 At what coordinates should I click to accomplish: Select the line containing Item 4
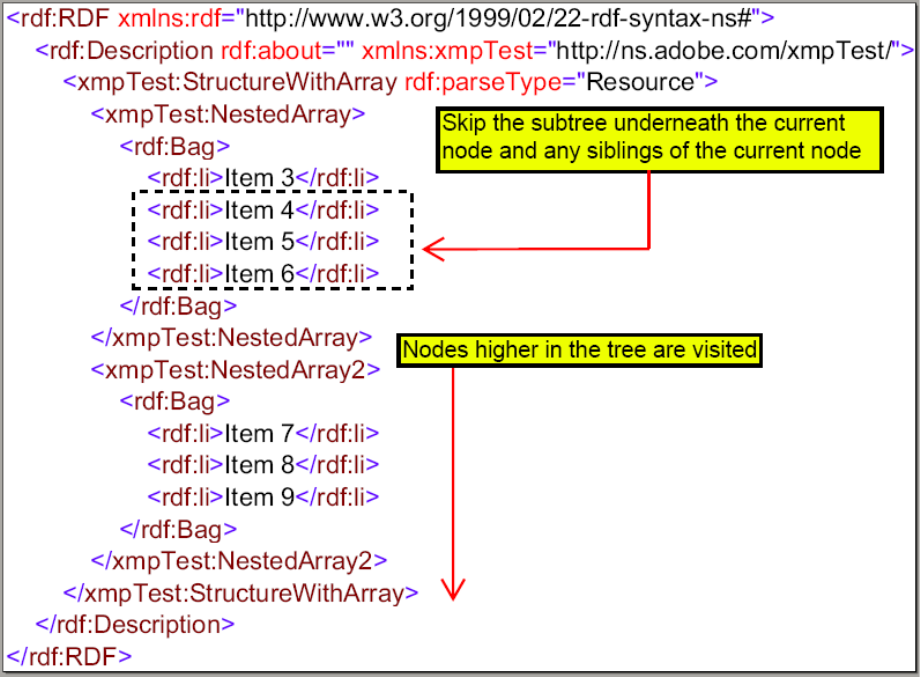(263, 210)
